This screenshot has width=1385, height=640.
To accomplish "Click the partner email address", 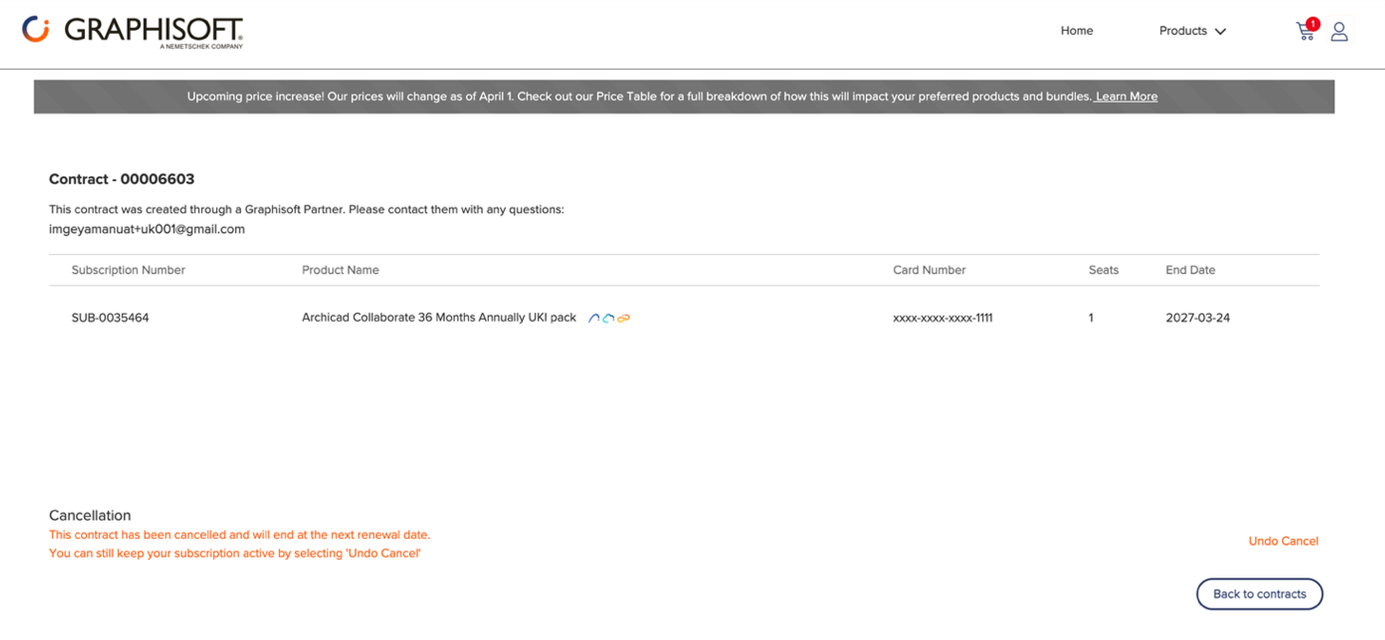I will [147, 229].
